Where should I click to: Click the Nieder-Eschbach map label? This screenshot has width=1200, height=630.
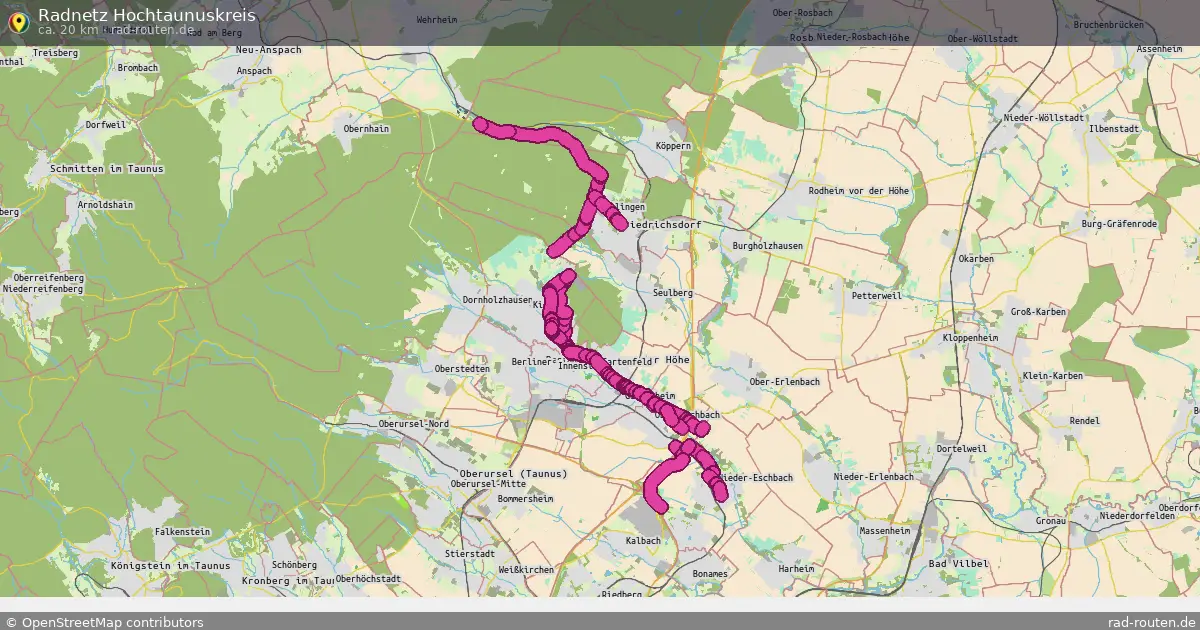(755, 478)
